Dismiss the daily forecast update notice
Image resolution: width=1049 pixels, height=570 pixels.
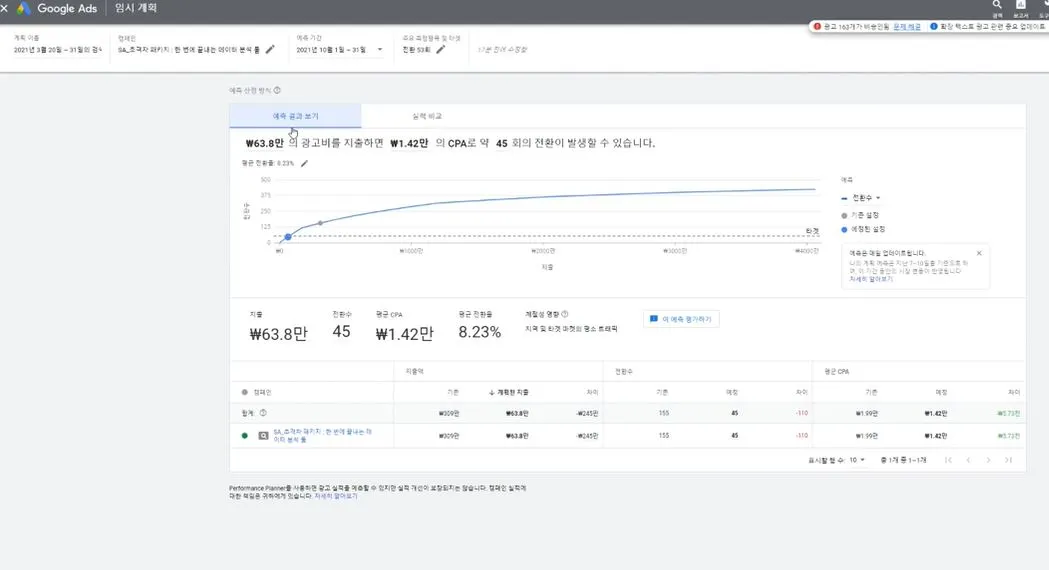click(979, 254)
